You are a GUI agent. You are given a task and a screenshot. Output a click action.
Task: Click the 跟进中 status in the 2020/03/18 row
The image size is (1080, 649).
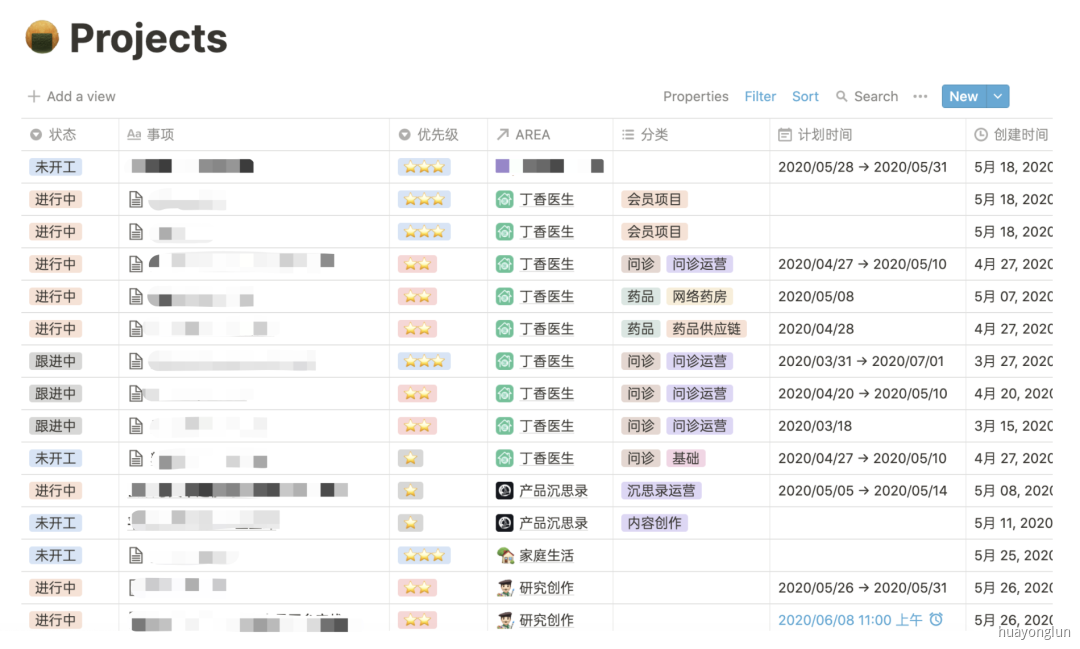(x=55, y=426)
